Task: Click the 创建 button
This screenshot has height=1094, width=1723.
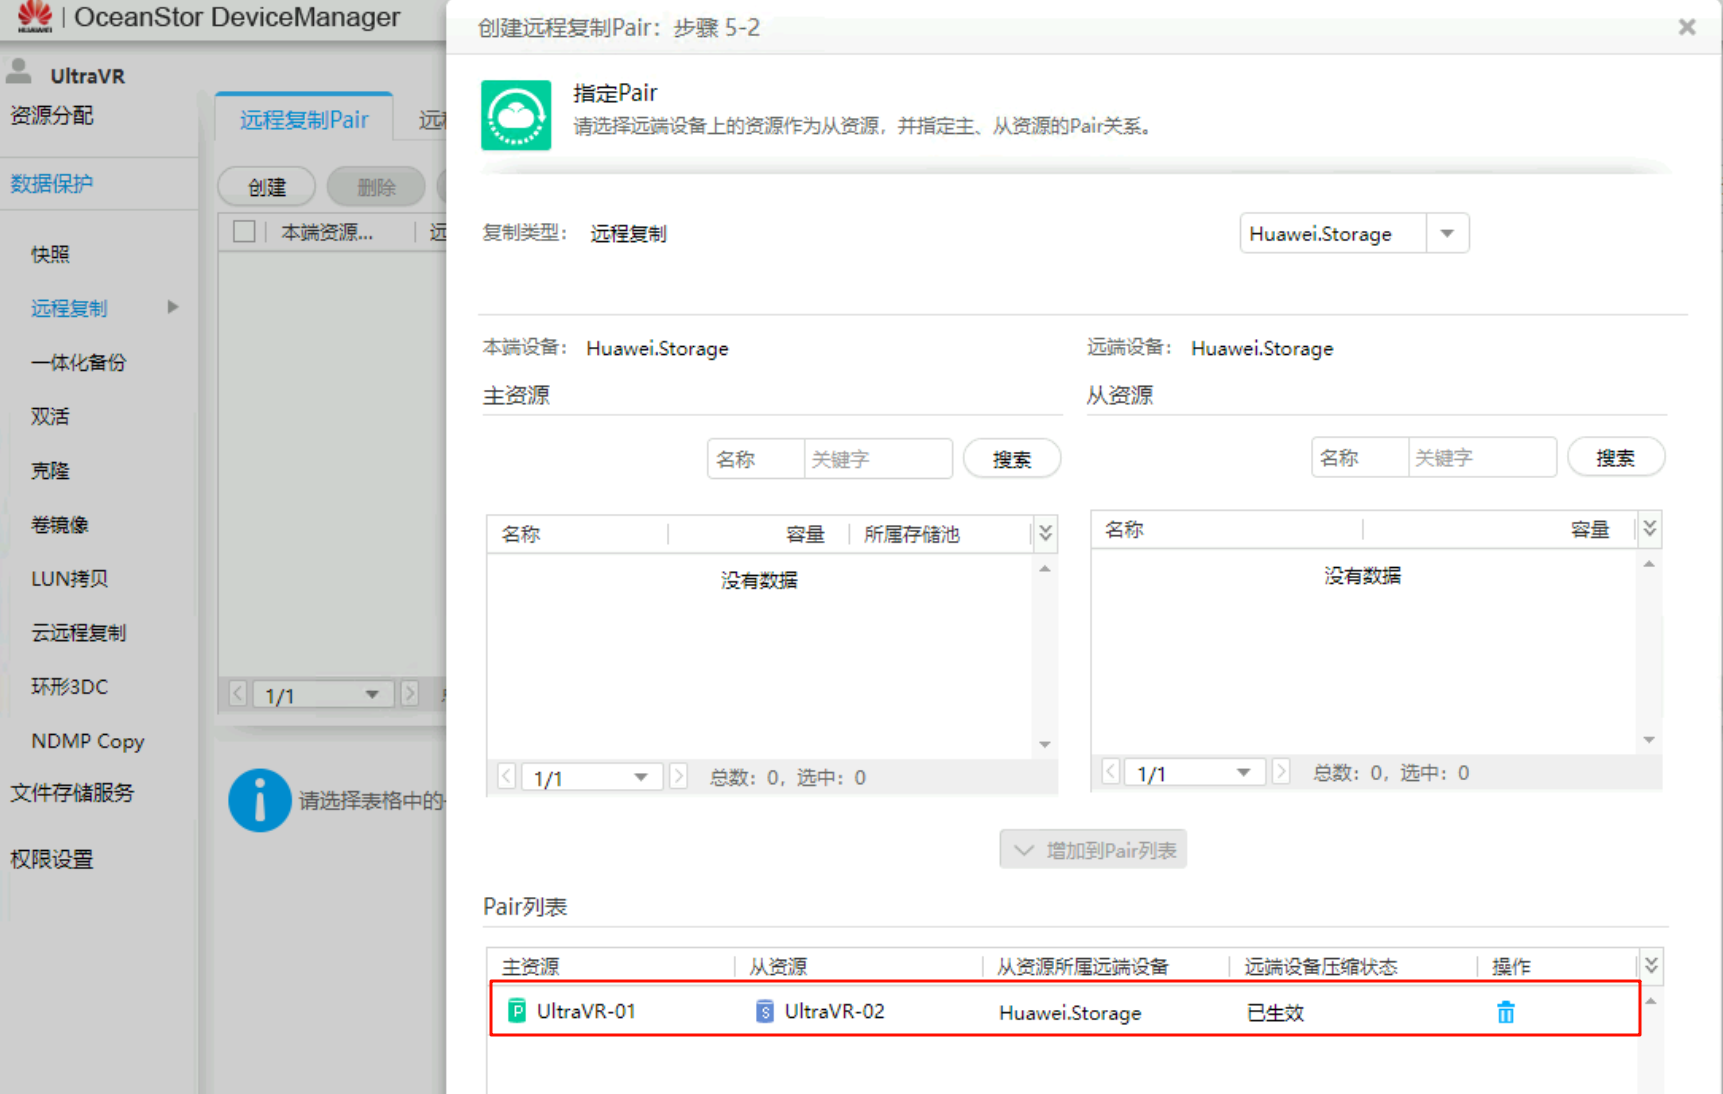Action: 267,187
